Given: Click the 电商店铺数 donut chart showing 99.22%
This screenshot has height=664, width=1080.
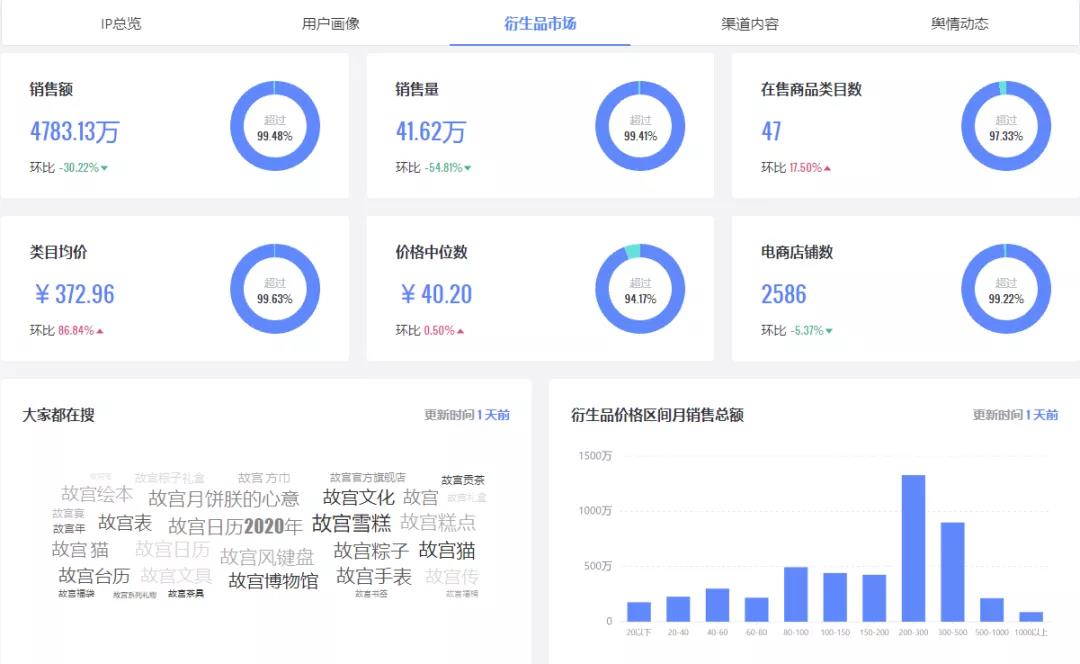Looking at the screenshot, I should pyautogui.click(x=1006, y=289).
